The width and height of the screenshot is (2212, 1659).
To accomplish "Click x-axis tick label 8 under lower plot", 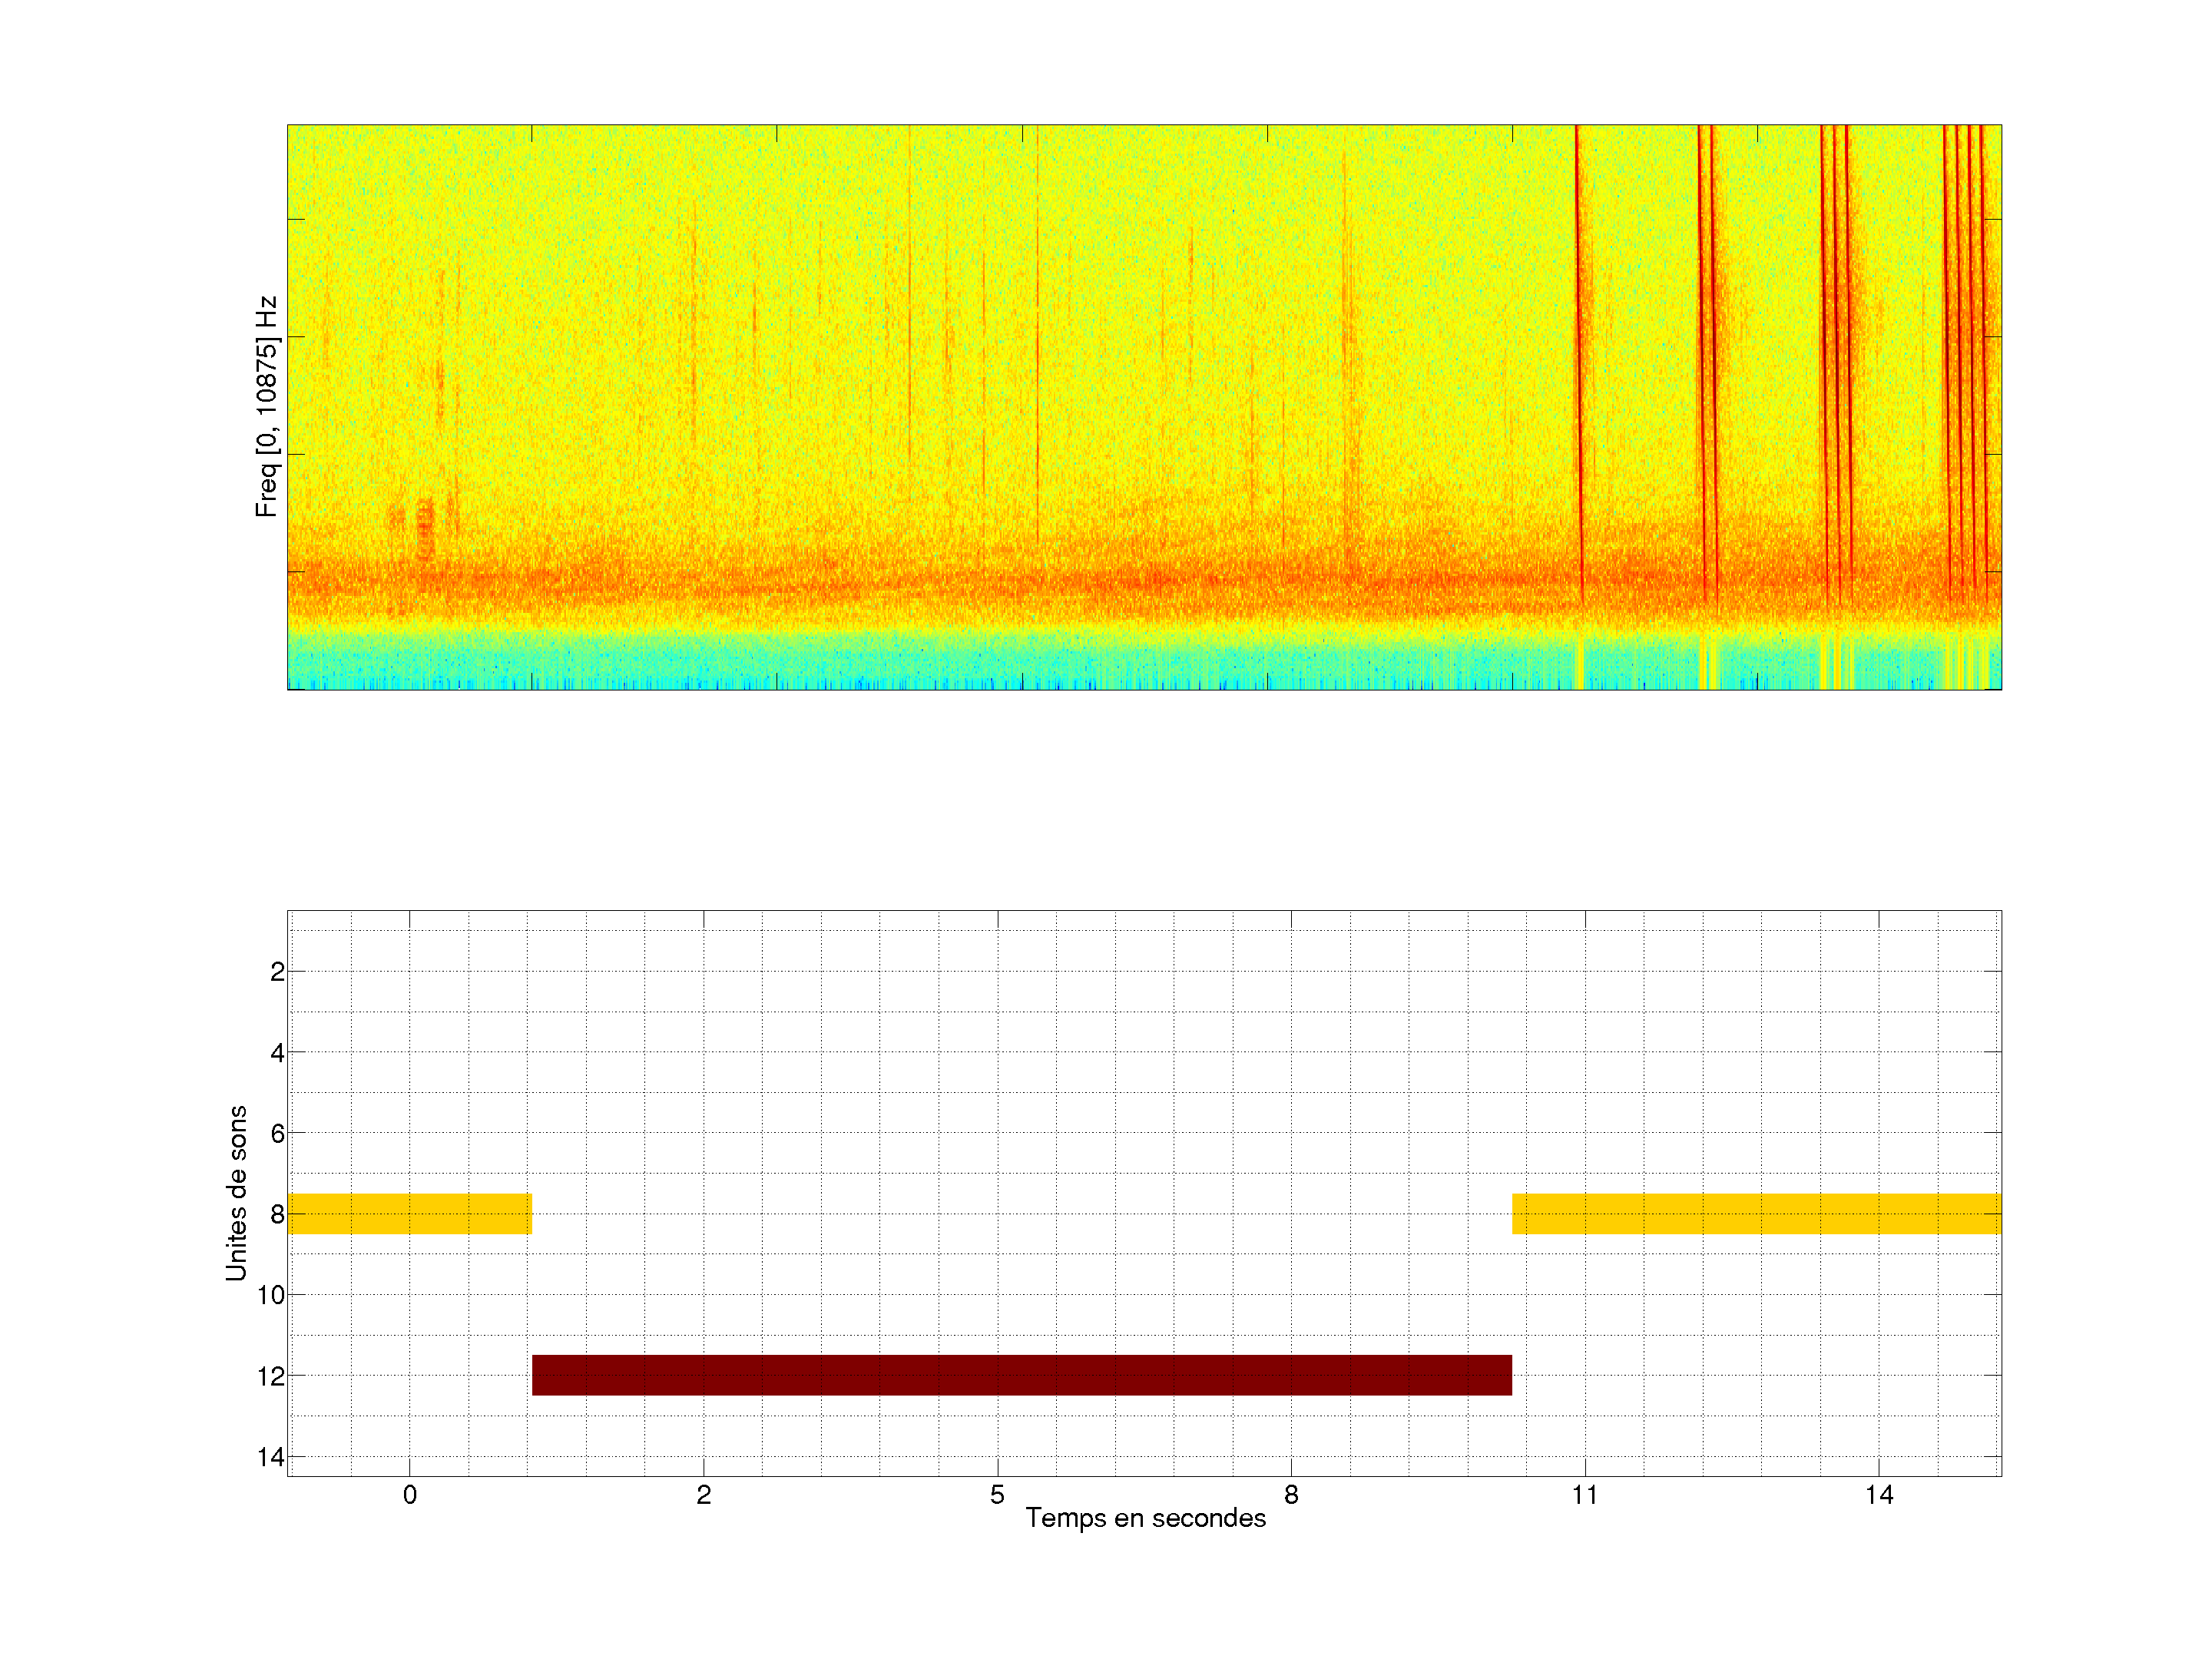I will (x=1291, y=1495).
